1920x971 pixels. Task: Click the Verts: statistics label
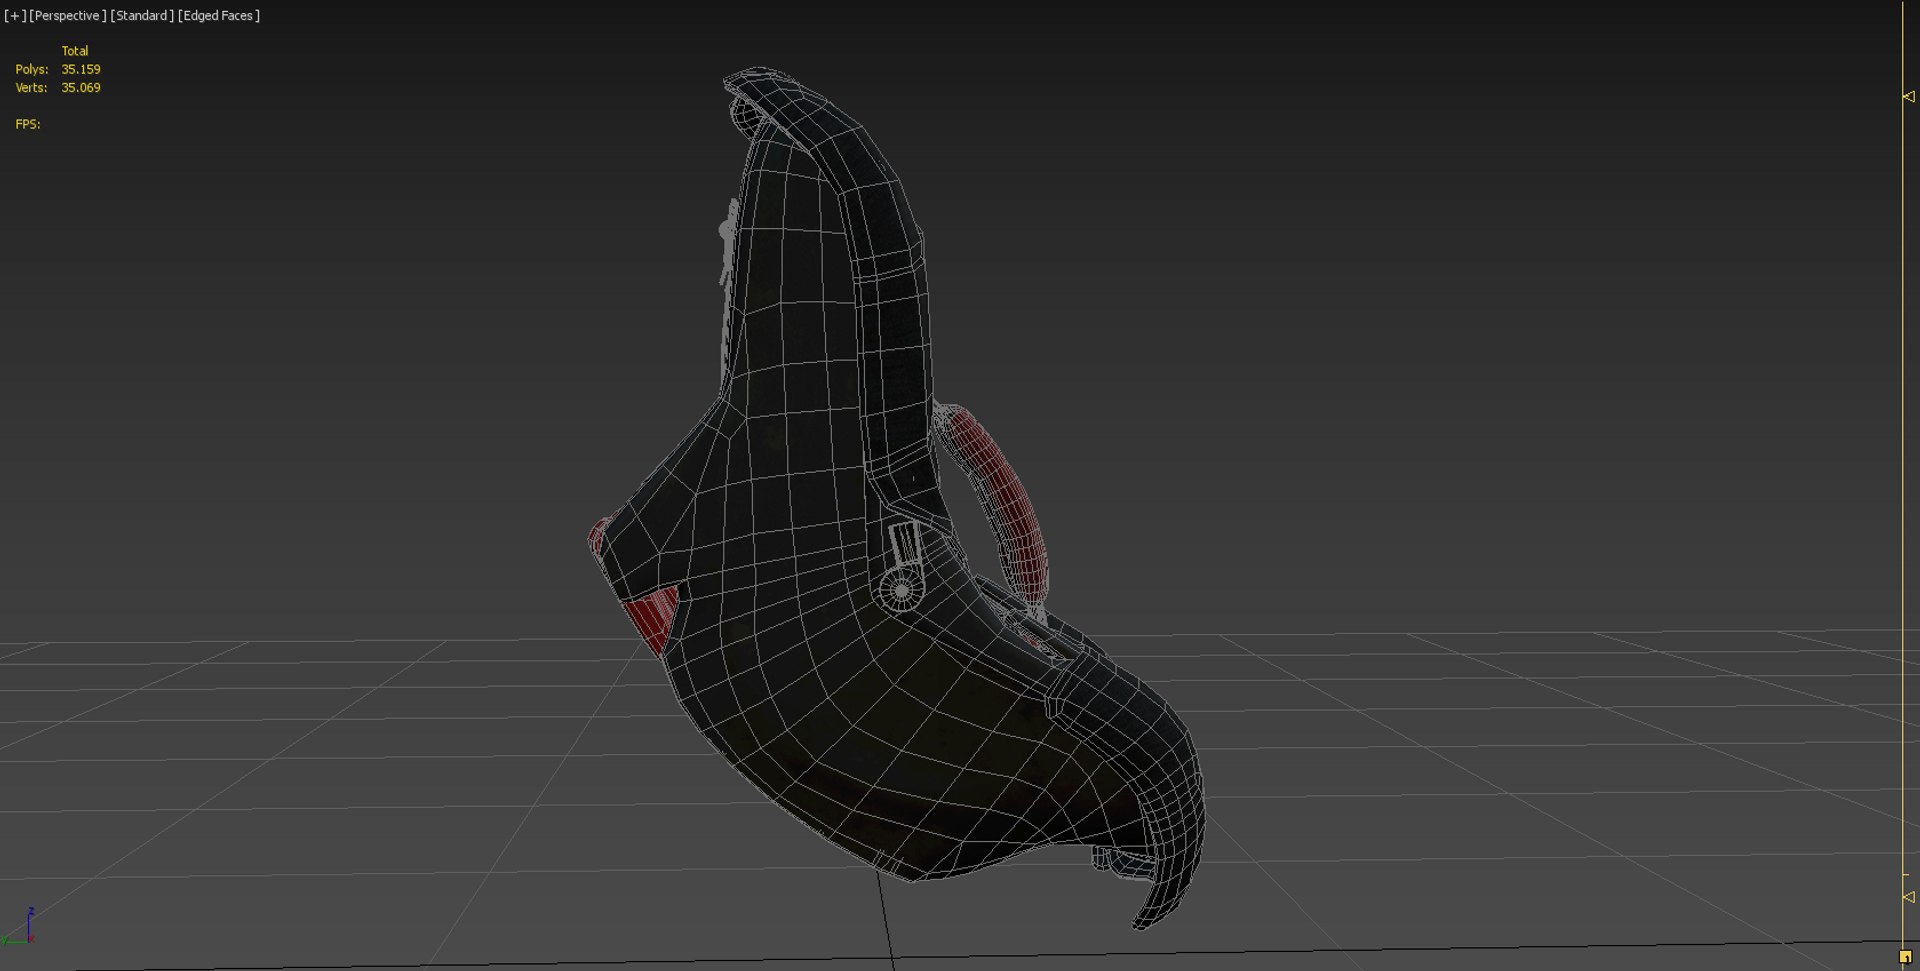[31, 88]
